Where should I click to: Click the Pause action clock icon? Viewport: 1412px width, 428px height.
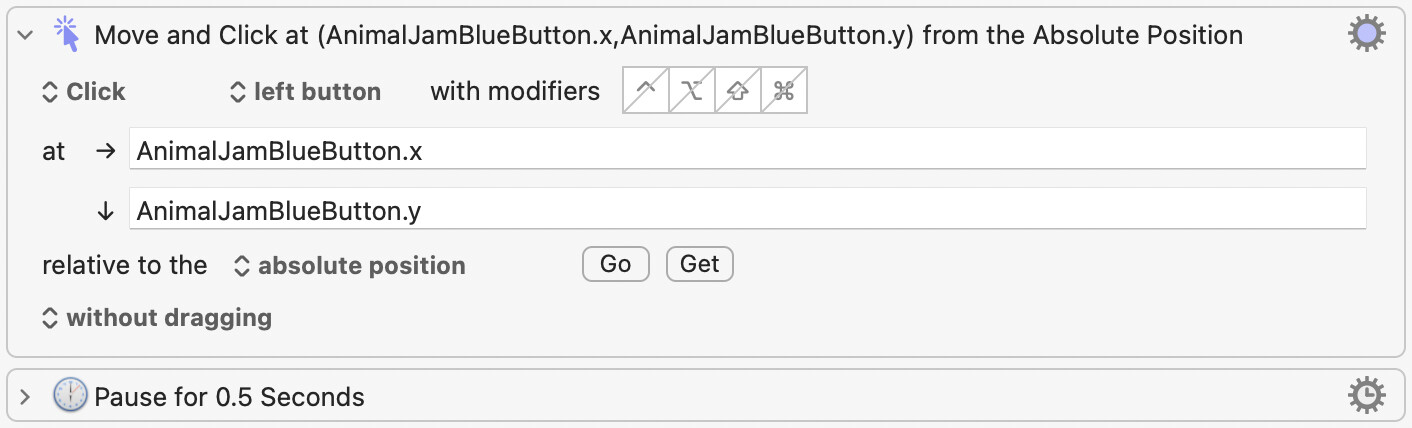[70, 396]
